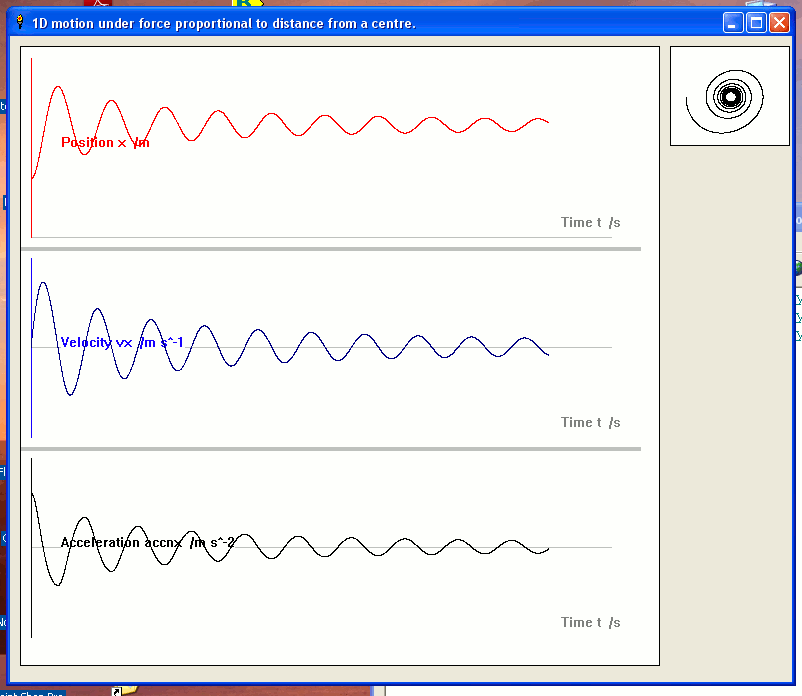Maximize the 1D motion window
The height and width of the screenshot is (696, 802).
[x=757, y=22]
